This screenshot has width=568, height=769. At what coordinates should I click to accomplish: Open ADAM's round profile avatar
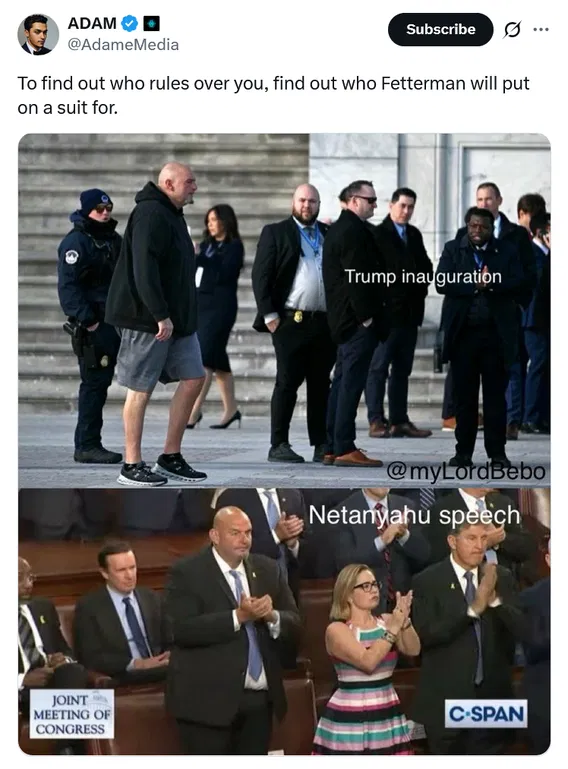pyautogui.click(x=38, y=34)
